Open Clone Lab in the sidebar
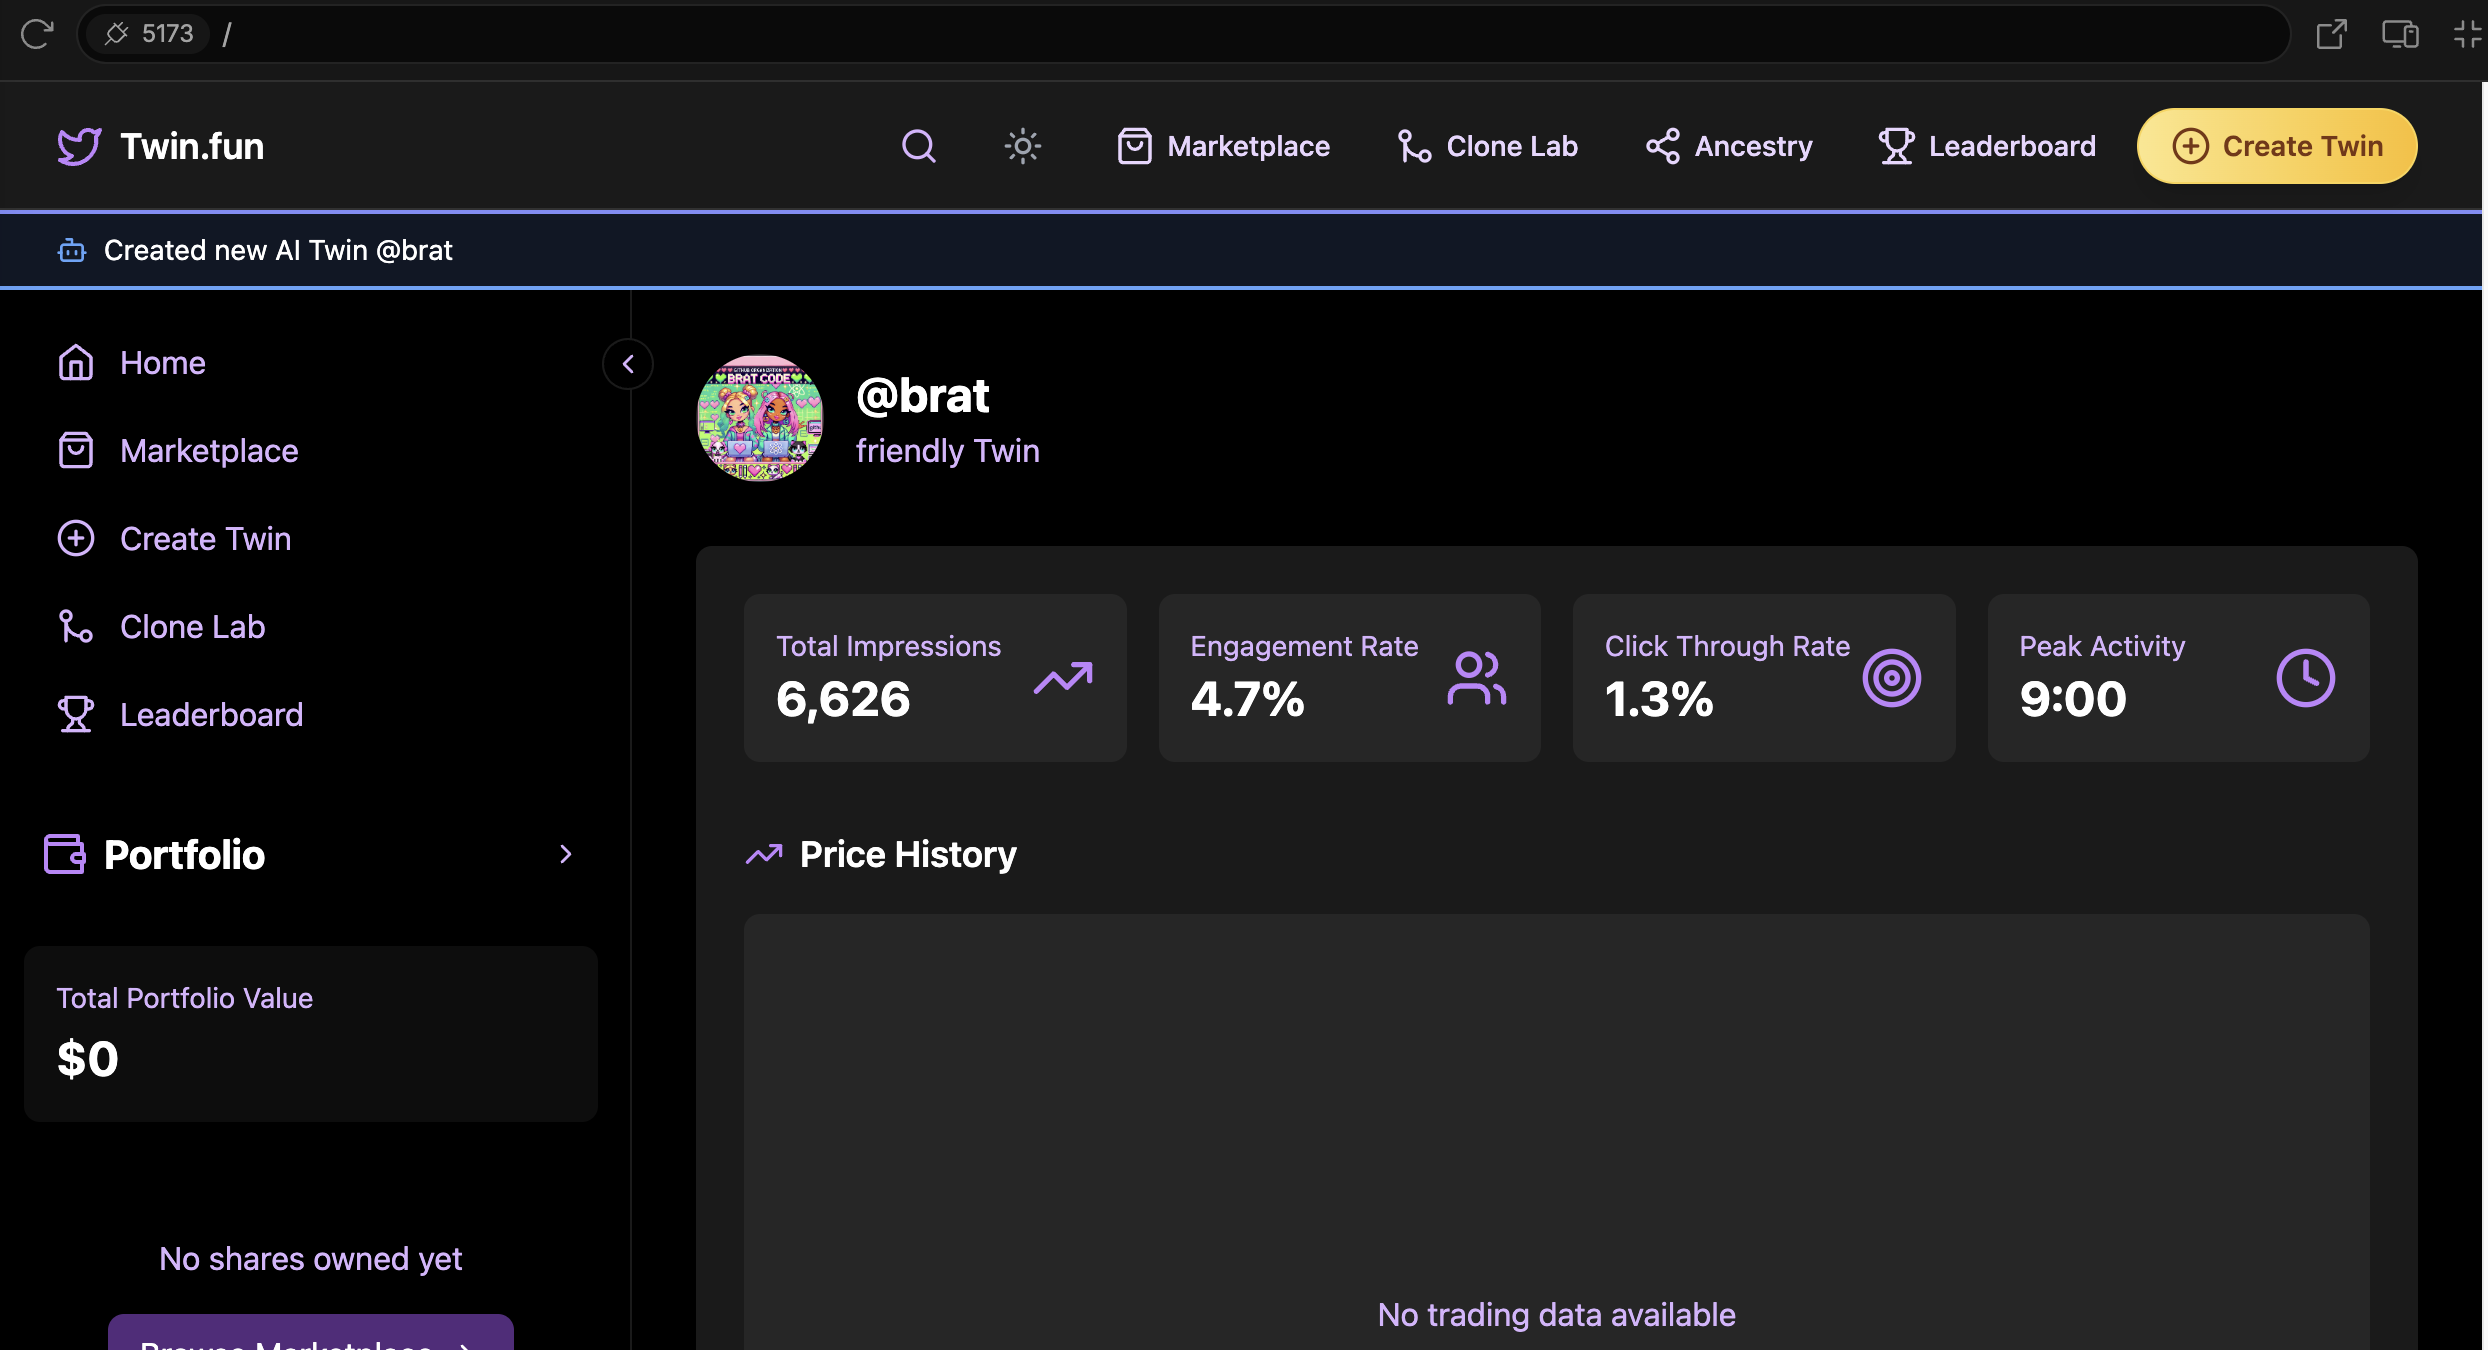This screenshot has height=1350, width=2488. click(x=192, y=627)
